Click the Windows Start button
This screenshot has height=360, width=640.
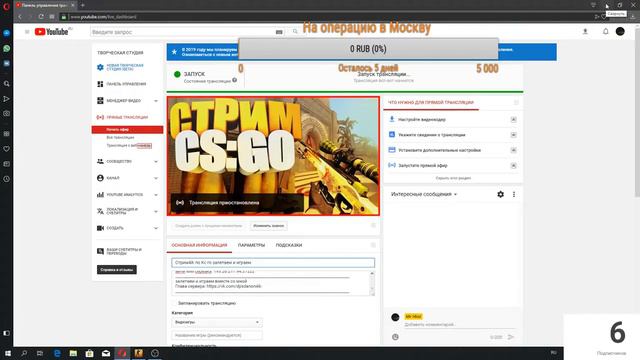click(x=7, y=353)
